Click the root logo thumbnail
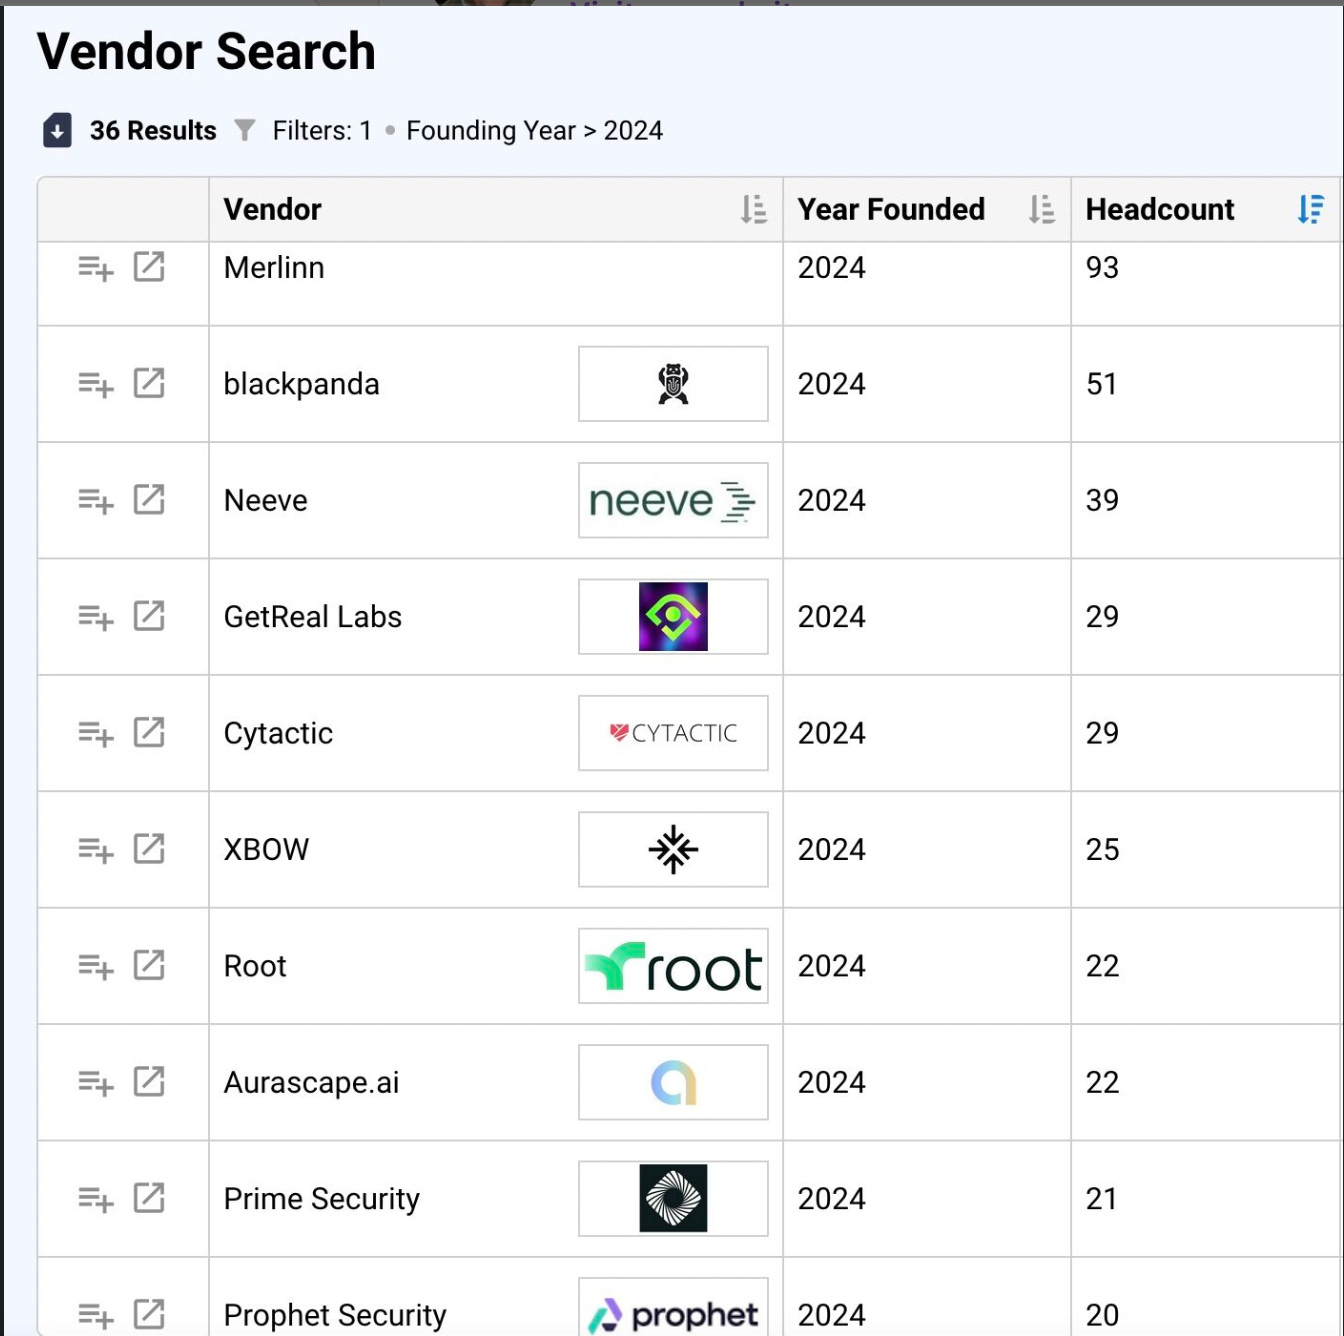This screenshot has height=1336, width=1344. click(673, 966)
